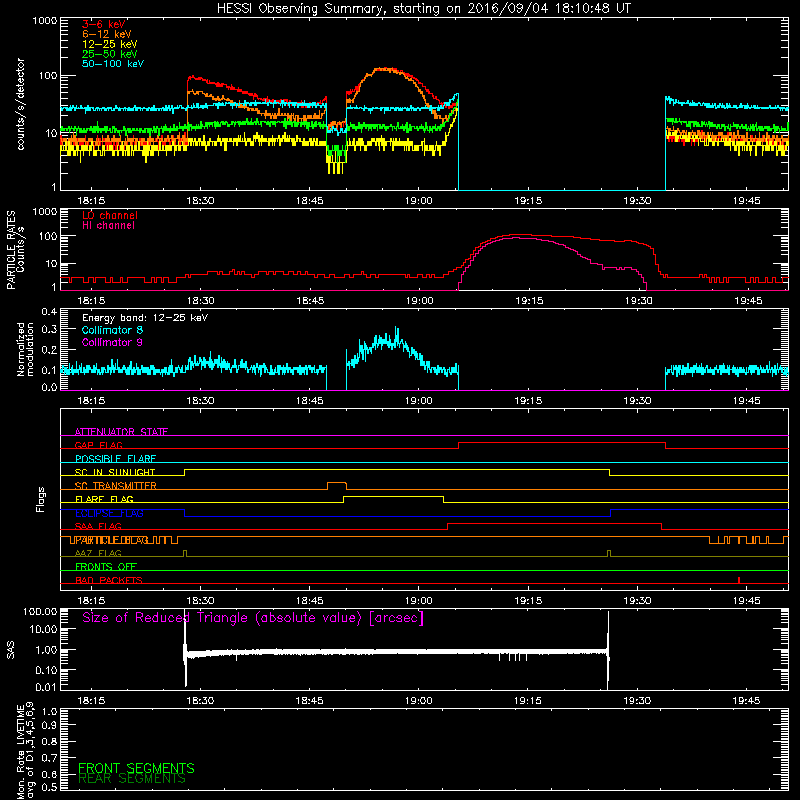Select the ECLIPSE FLAG label
This screenshot has width=800, height=800.
109,513
